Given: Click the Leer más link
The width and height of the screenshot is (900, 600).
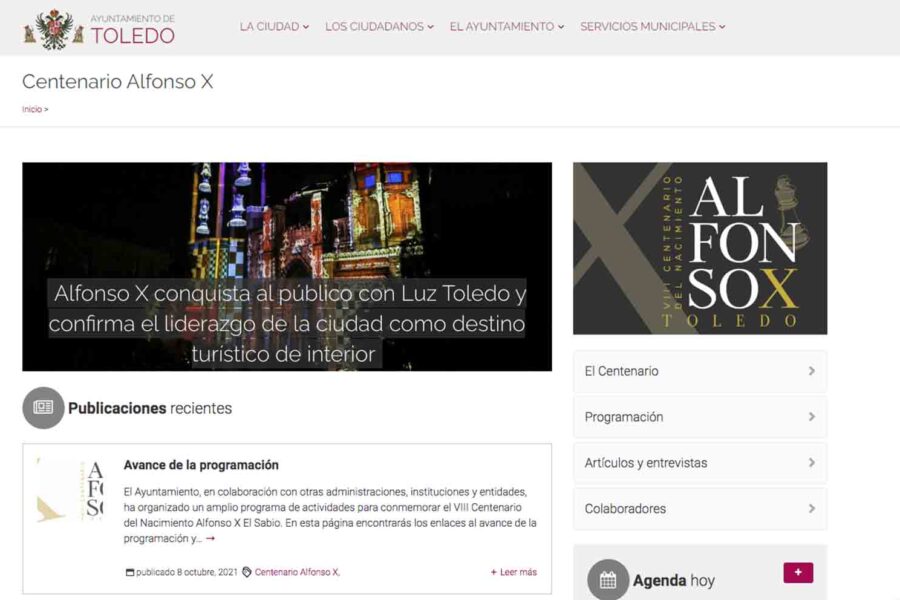Looking at the screenshot, I should click(x=514, y=572).
